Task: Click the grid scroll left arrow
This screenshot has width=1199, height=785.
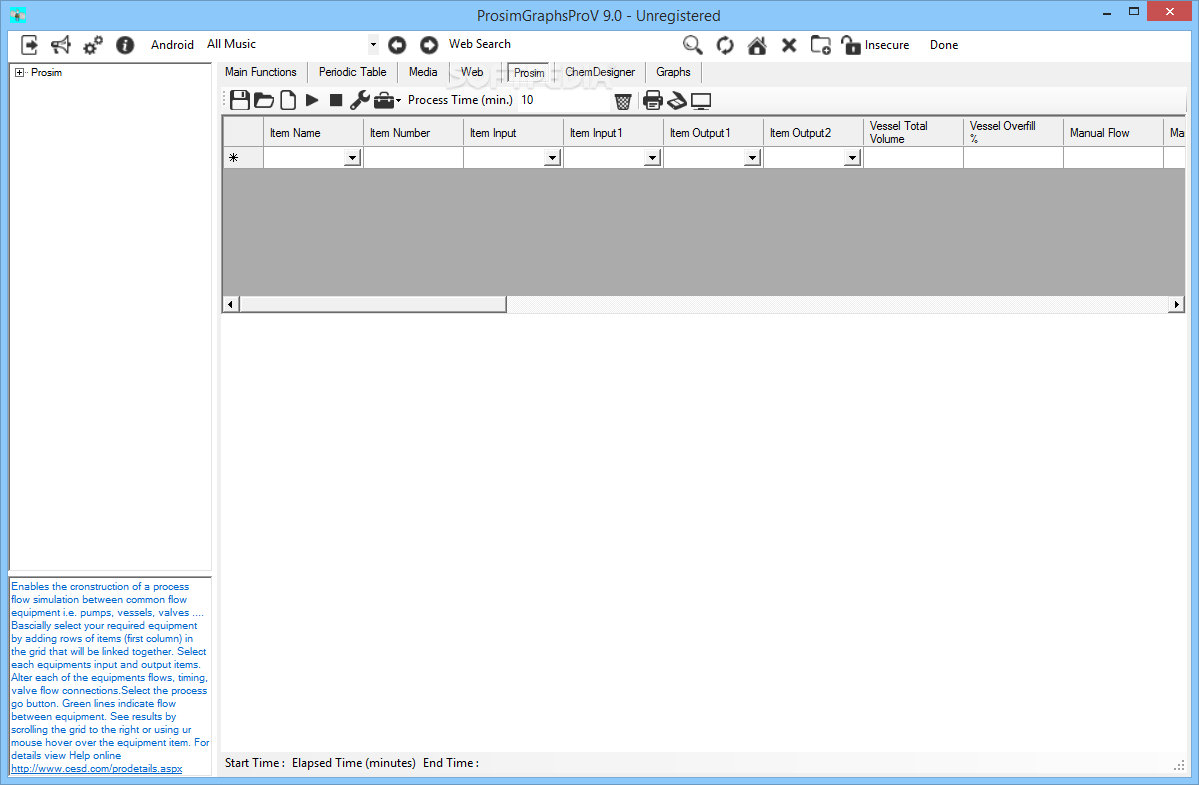Action: (x=230, y=304)
